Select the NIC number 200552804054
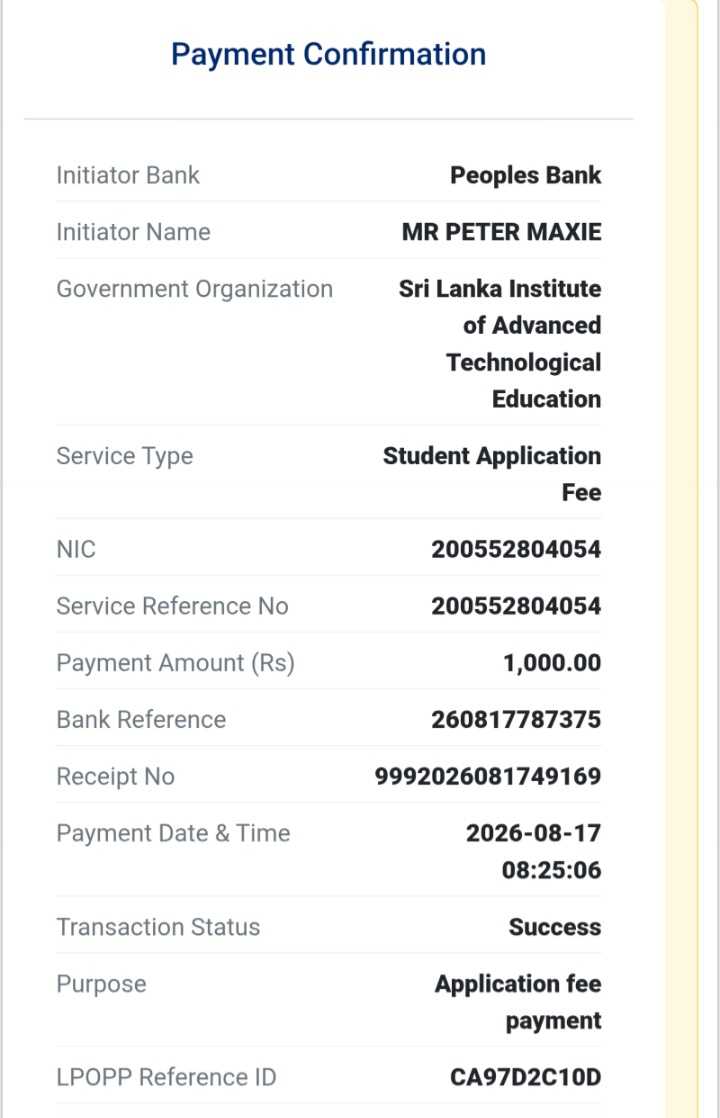The width and height of the screenshot is (720, 1118). (516, 549)
